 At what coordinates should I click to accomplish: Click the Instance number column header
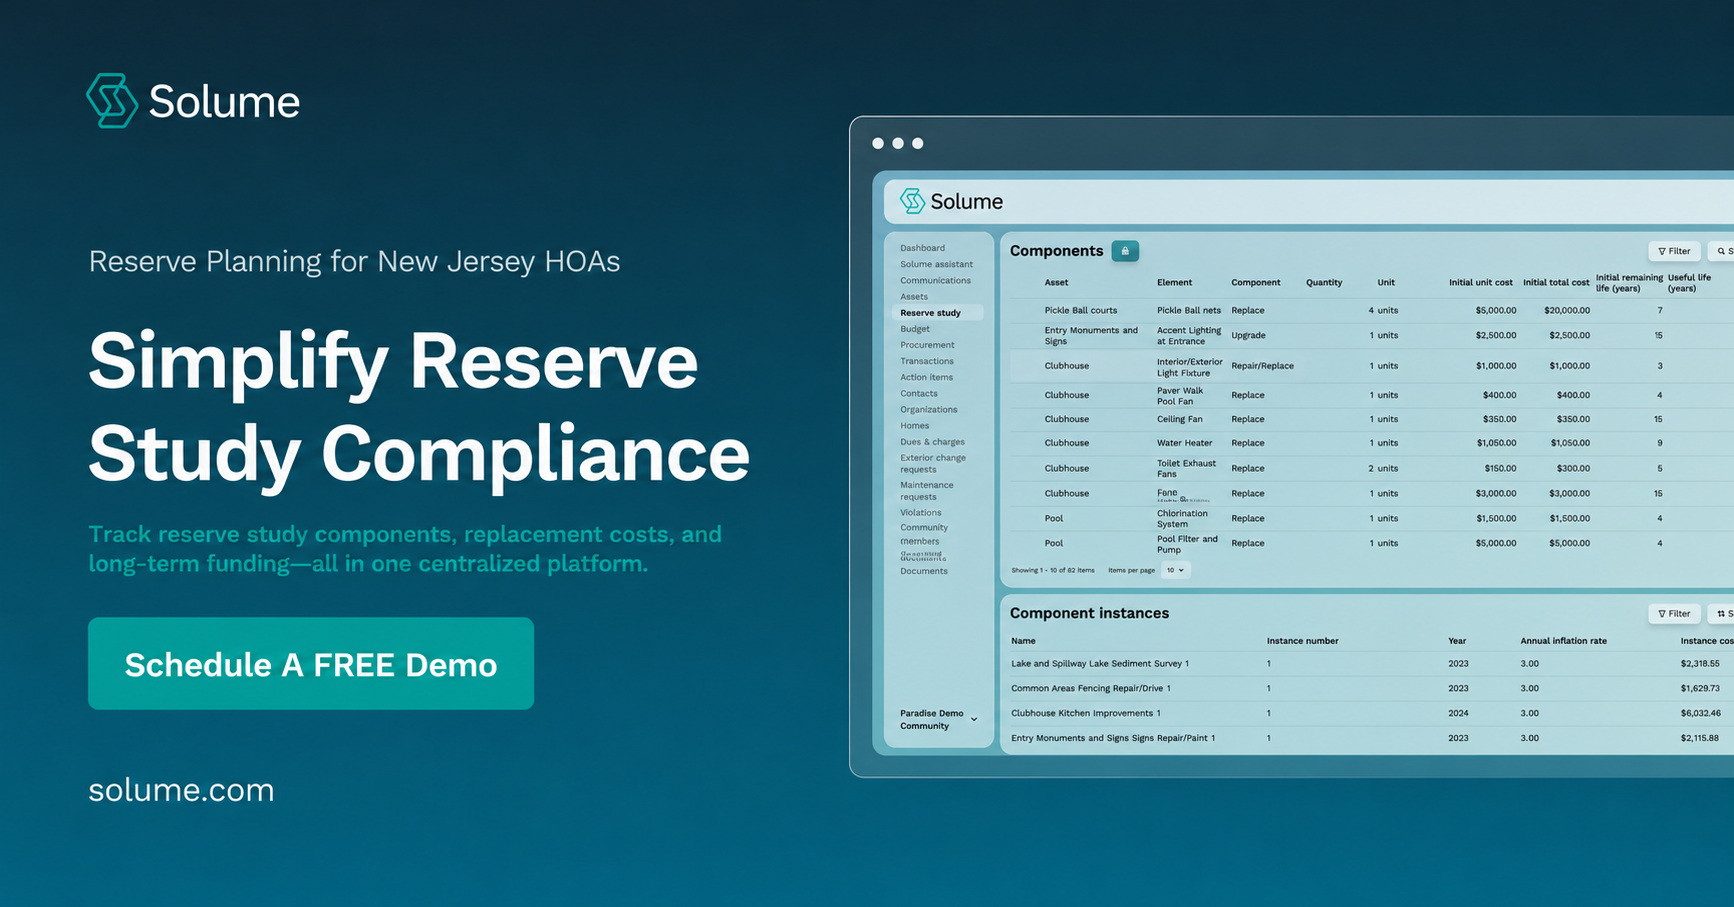tap(1302, 641)
